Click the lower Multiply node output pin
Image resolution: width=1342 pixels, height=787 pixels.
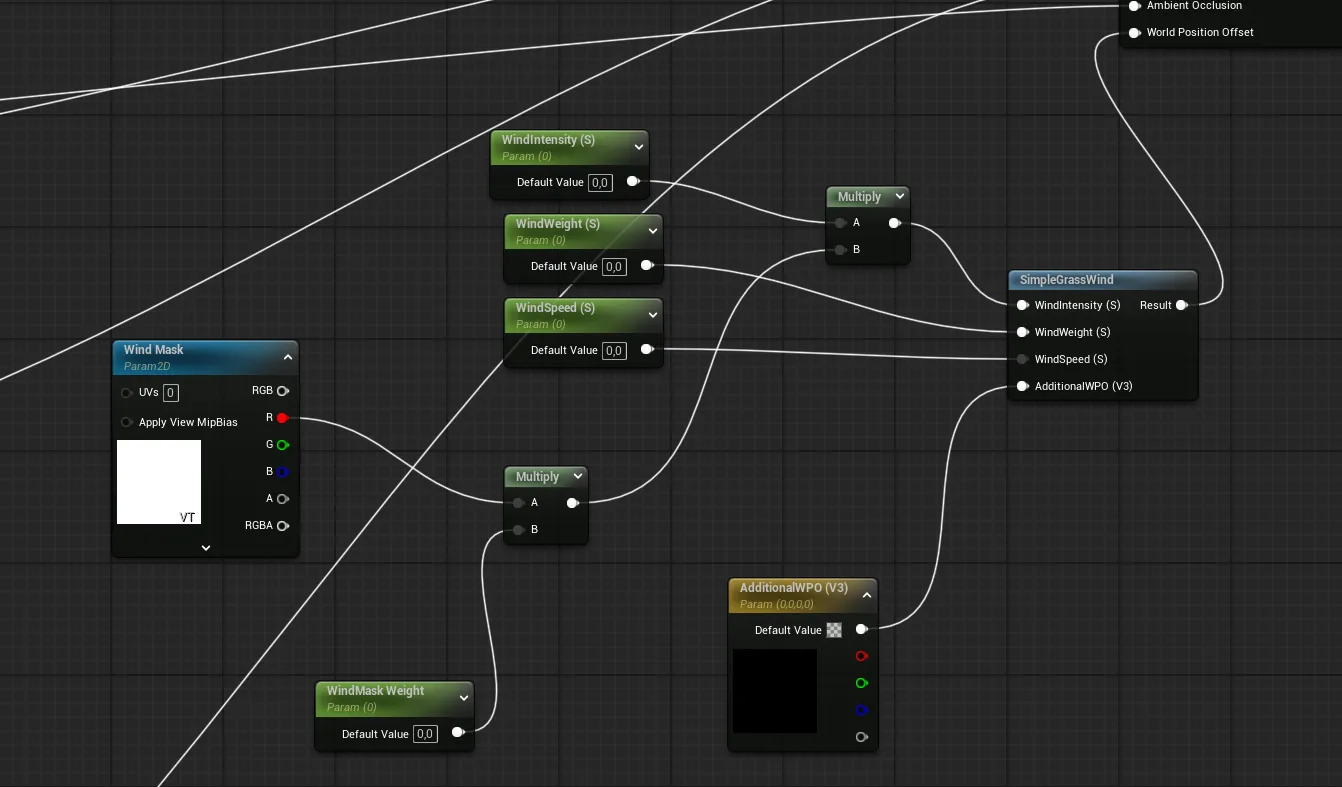point(573,503)
